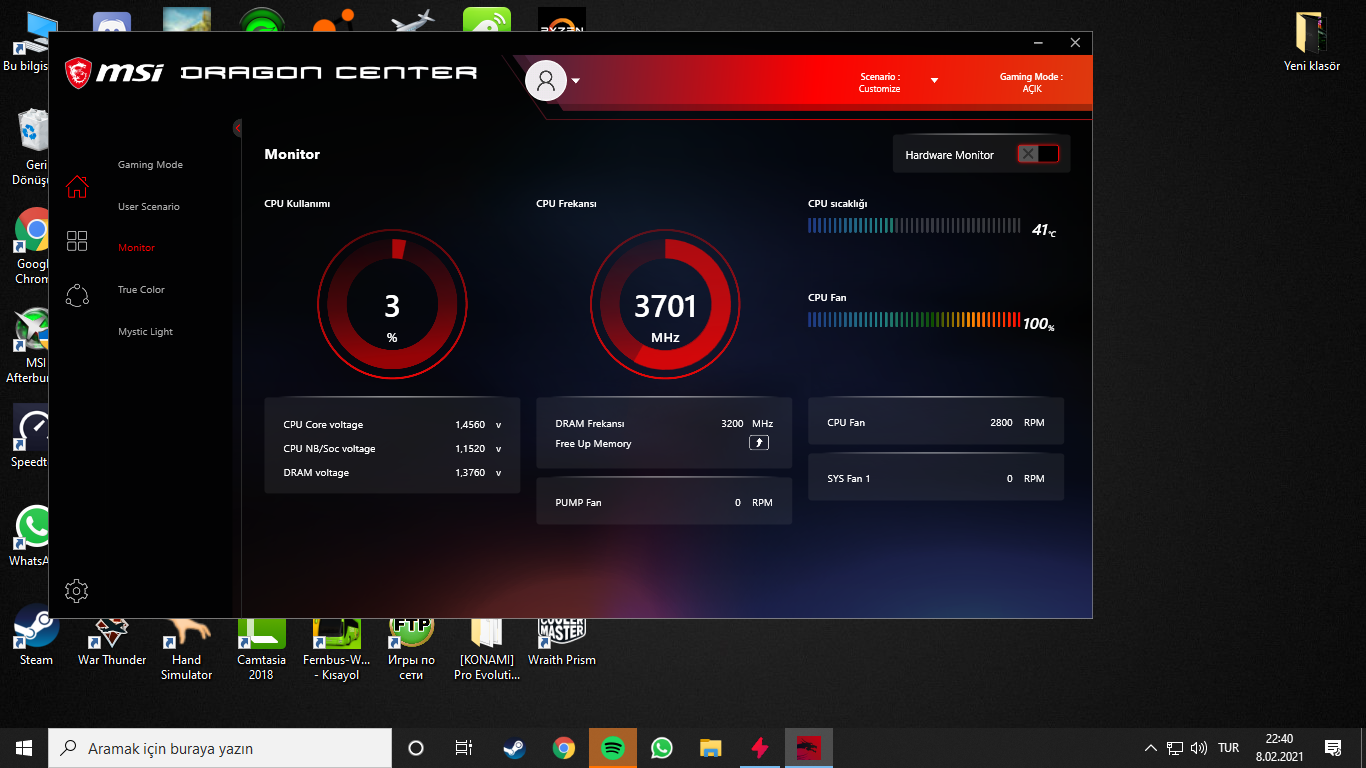The image size is (1366, 768).
Task: Click the Free Up Memory arrow icon
Action: [x=759, y=443]
